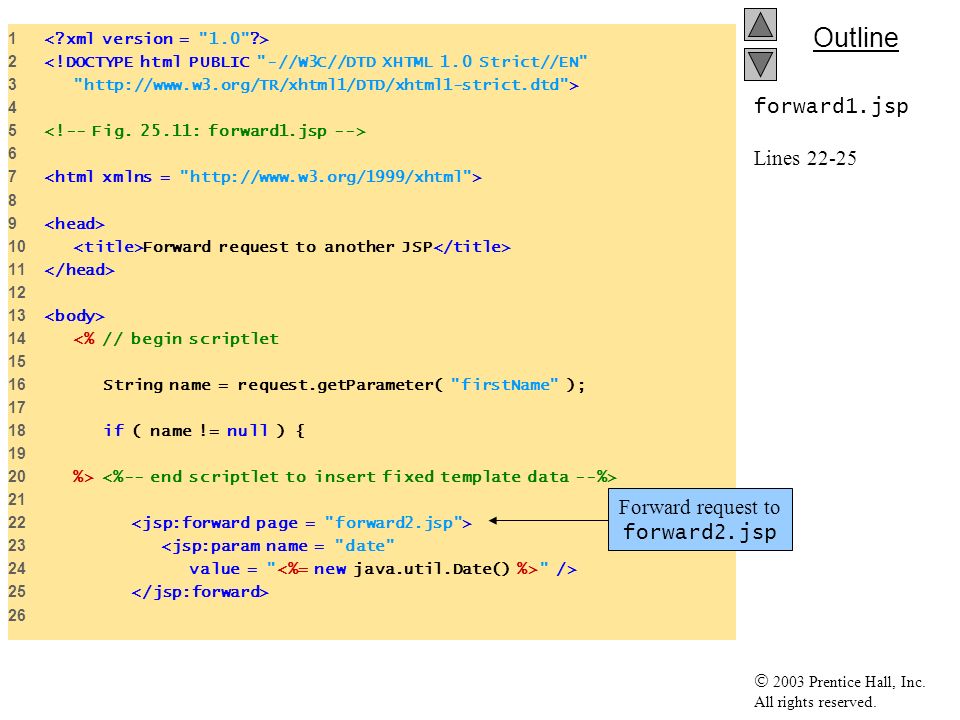The width and height of the screenshot is (960, 720).
Task: Click the 'Forward request to forward2.jsp' callout
Action: (700, 520)
